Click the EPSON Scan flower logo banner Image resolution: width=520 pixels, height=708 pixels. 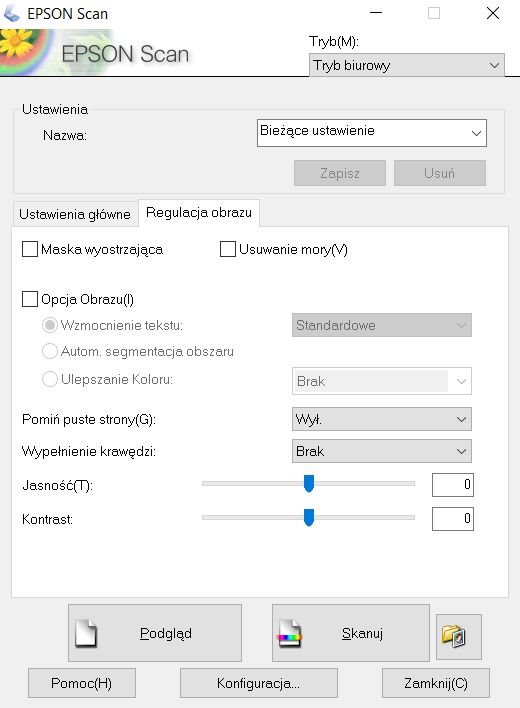point(95,53)
